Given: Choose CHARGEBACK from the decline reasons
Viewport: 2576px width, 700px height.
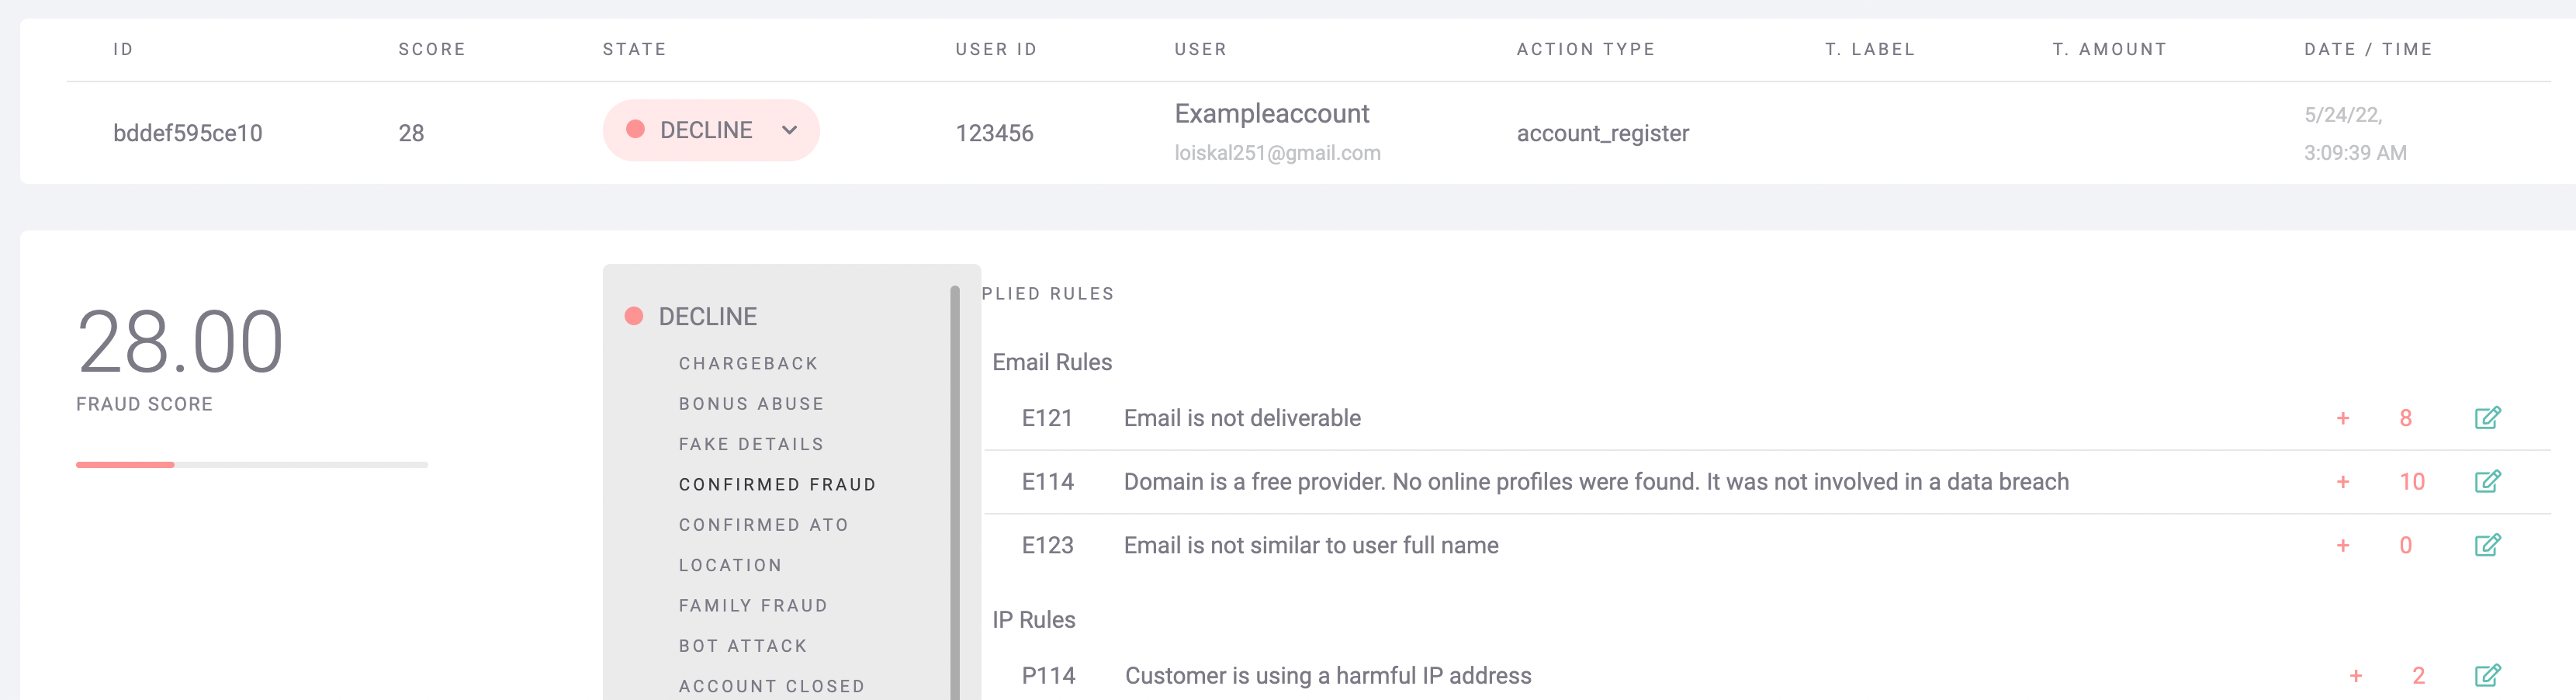Looking at the screenshot, I should pos(748,363).
